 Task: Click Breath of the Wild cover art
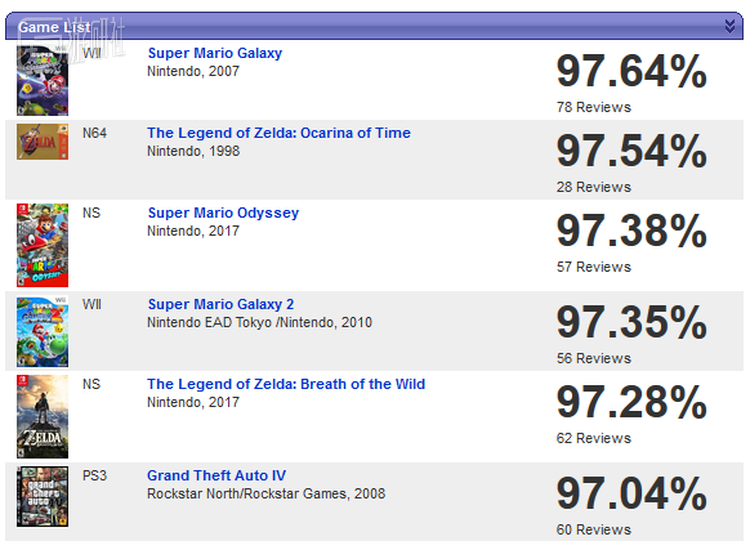[42, 417]
